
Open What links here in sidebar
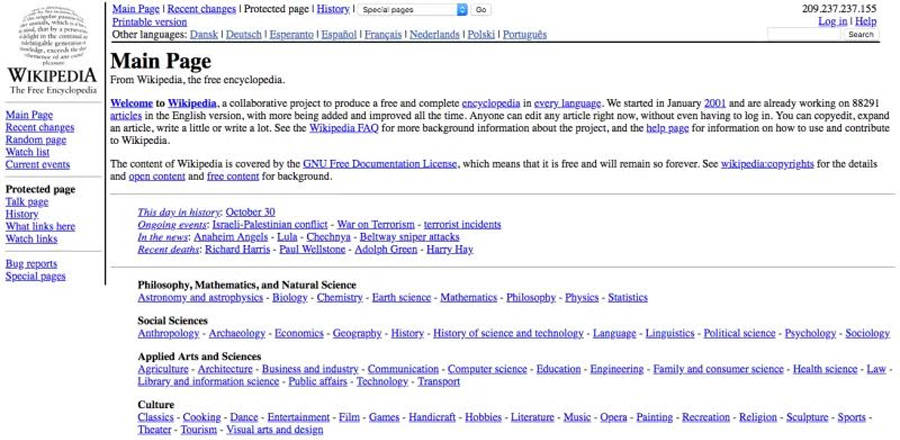(40, 227)
